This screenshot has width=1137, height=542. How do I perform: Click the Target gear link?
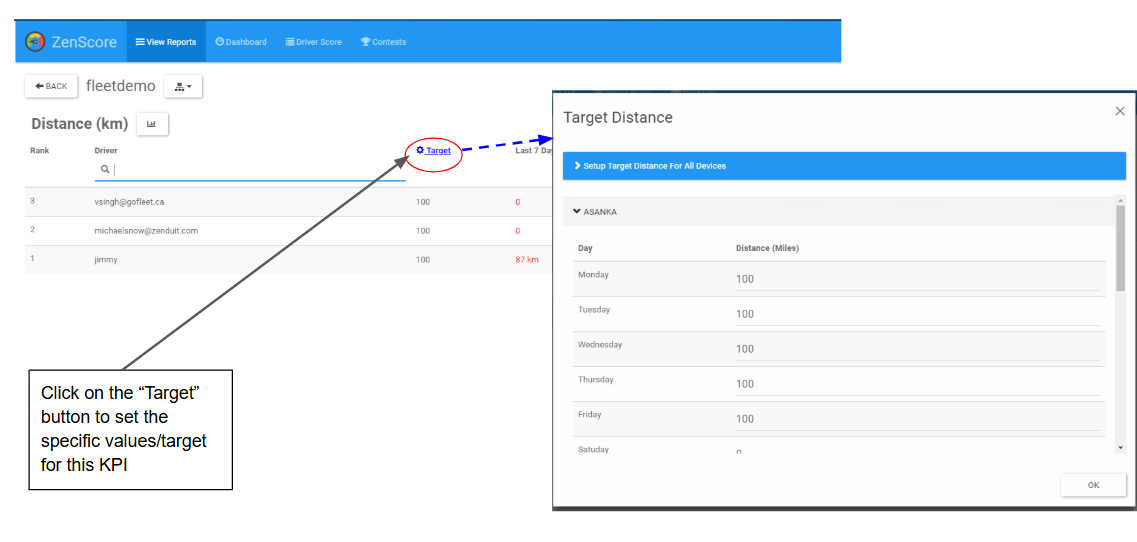433,151
